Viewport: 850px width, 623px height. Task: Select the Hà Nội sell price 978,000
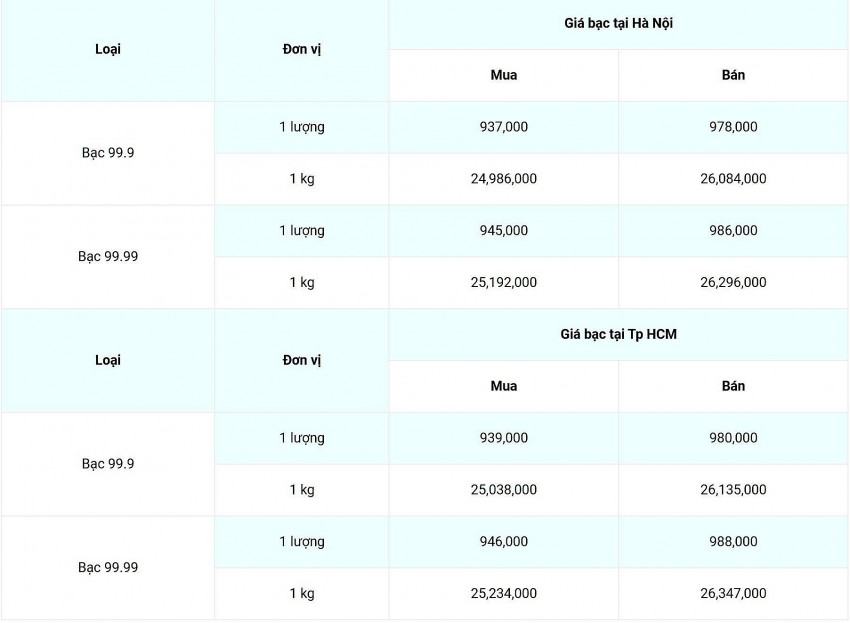coord(733,127)
